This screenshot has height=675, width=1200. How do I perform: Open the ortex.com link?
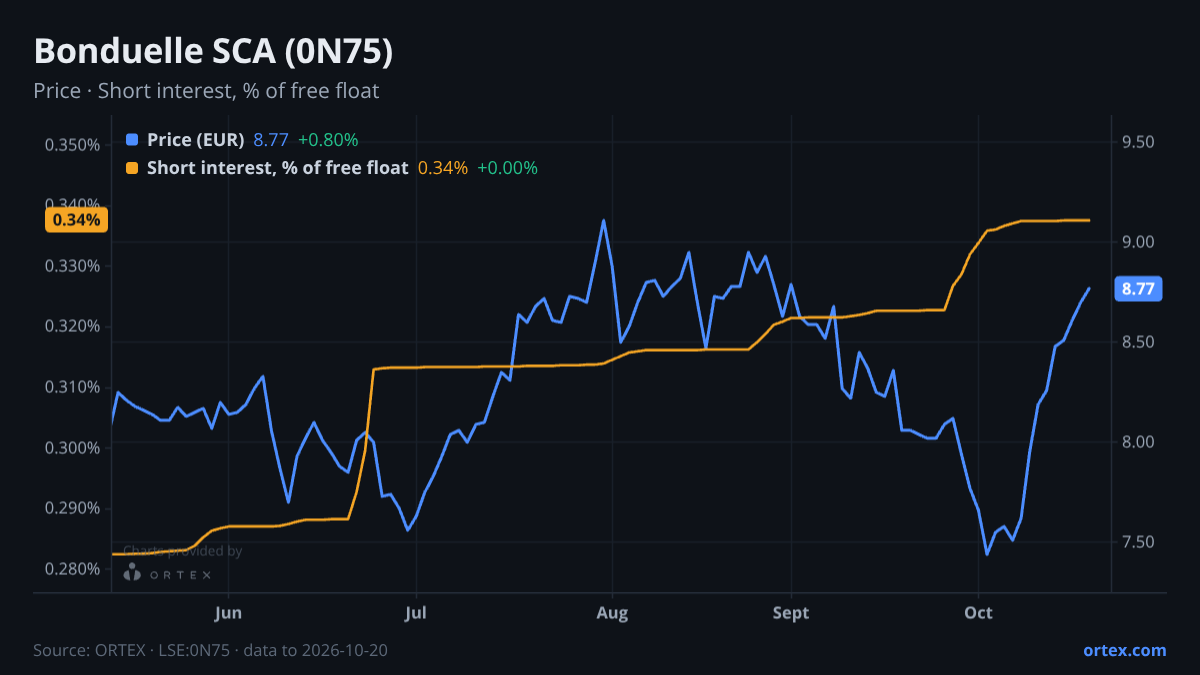(x=1124, y=650)
